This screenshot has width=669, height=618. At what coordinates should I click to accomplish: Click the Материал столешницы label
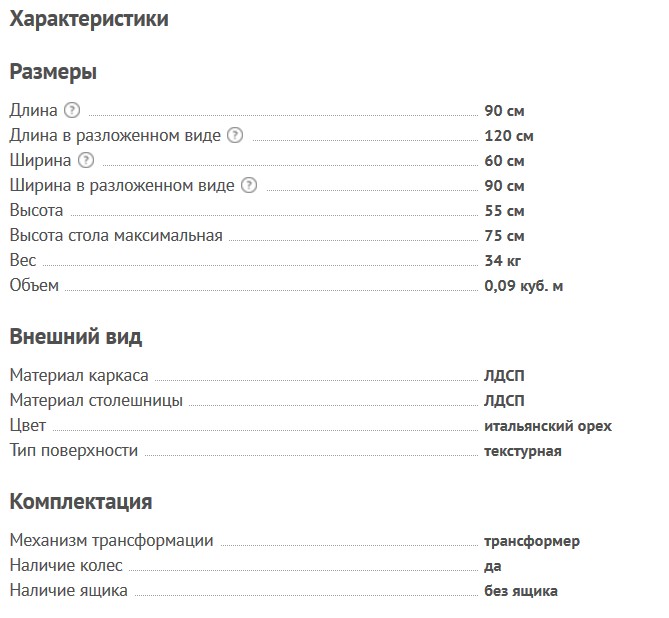[x=96, y=401]
